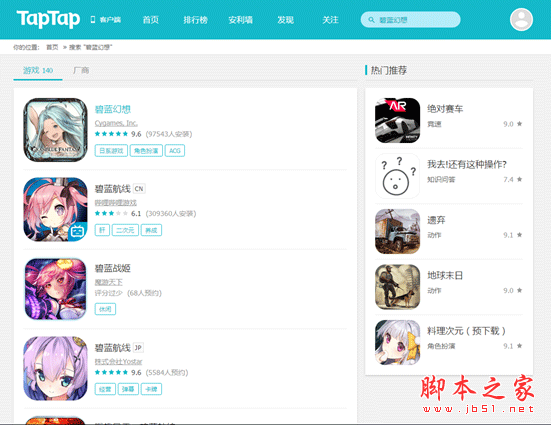
Task: Open the 绝对赛车 title in 热门推荐
Action: (445, 109)
